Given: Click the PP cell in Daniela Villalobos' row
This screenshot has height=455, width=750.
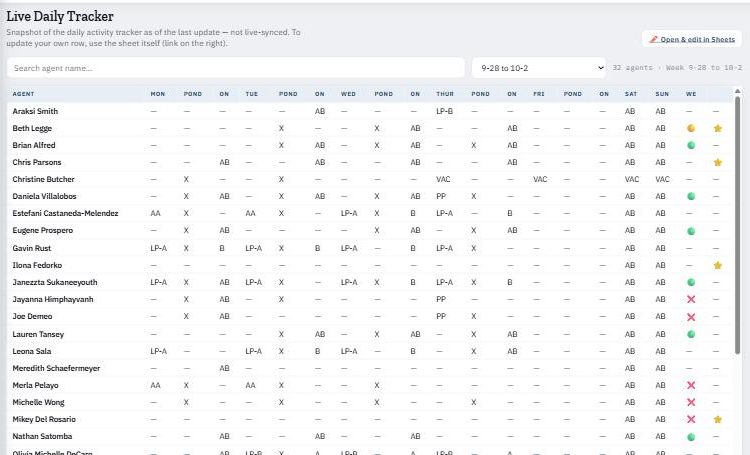Looking at the screenshot, I should coord(441,196).
